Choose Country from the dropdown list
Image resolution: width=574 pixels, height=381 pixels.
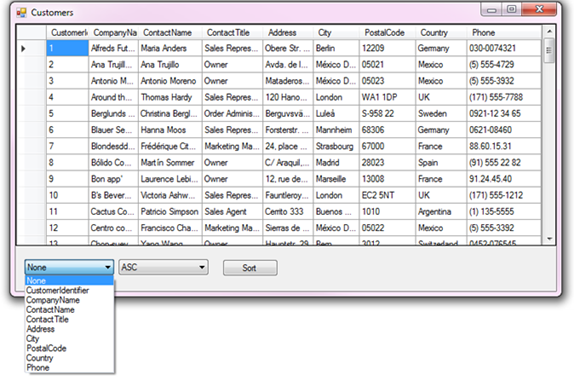(69, 358)
